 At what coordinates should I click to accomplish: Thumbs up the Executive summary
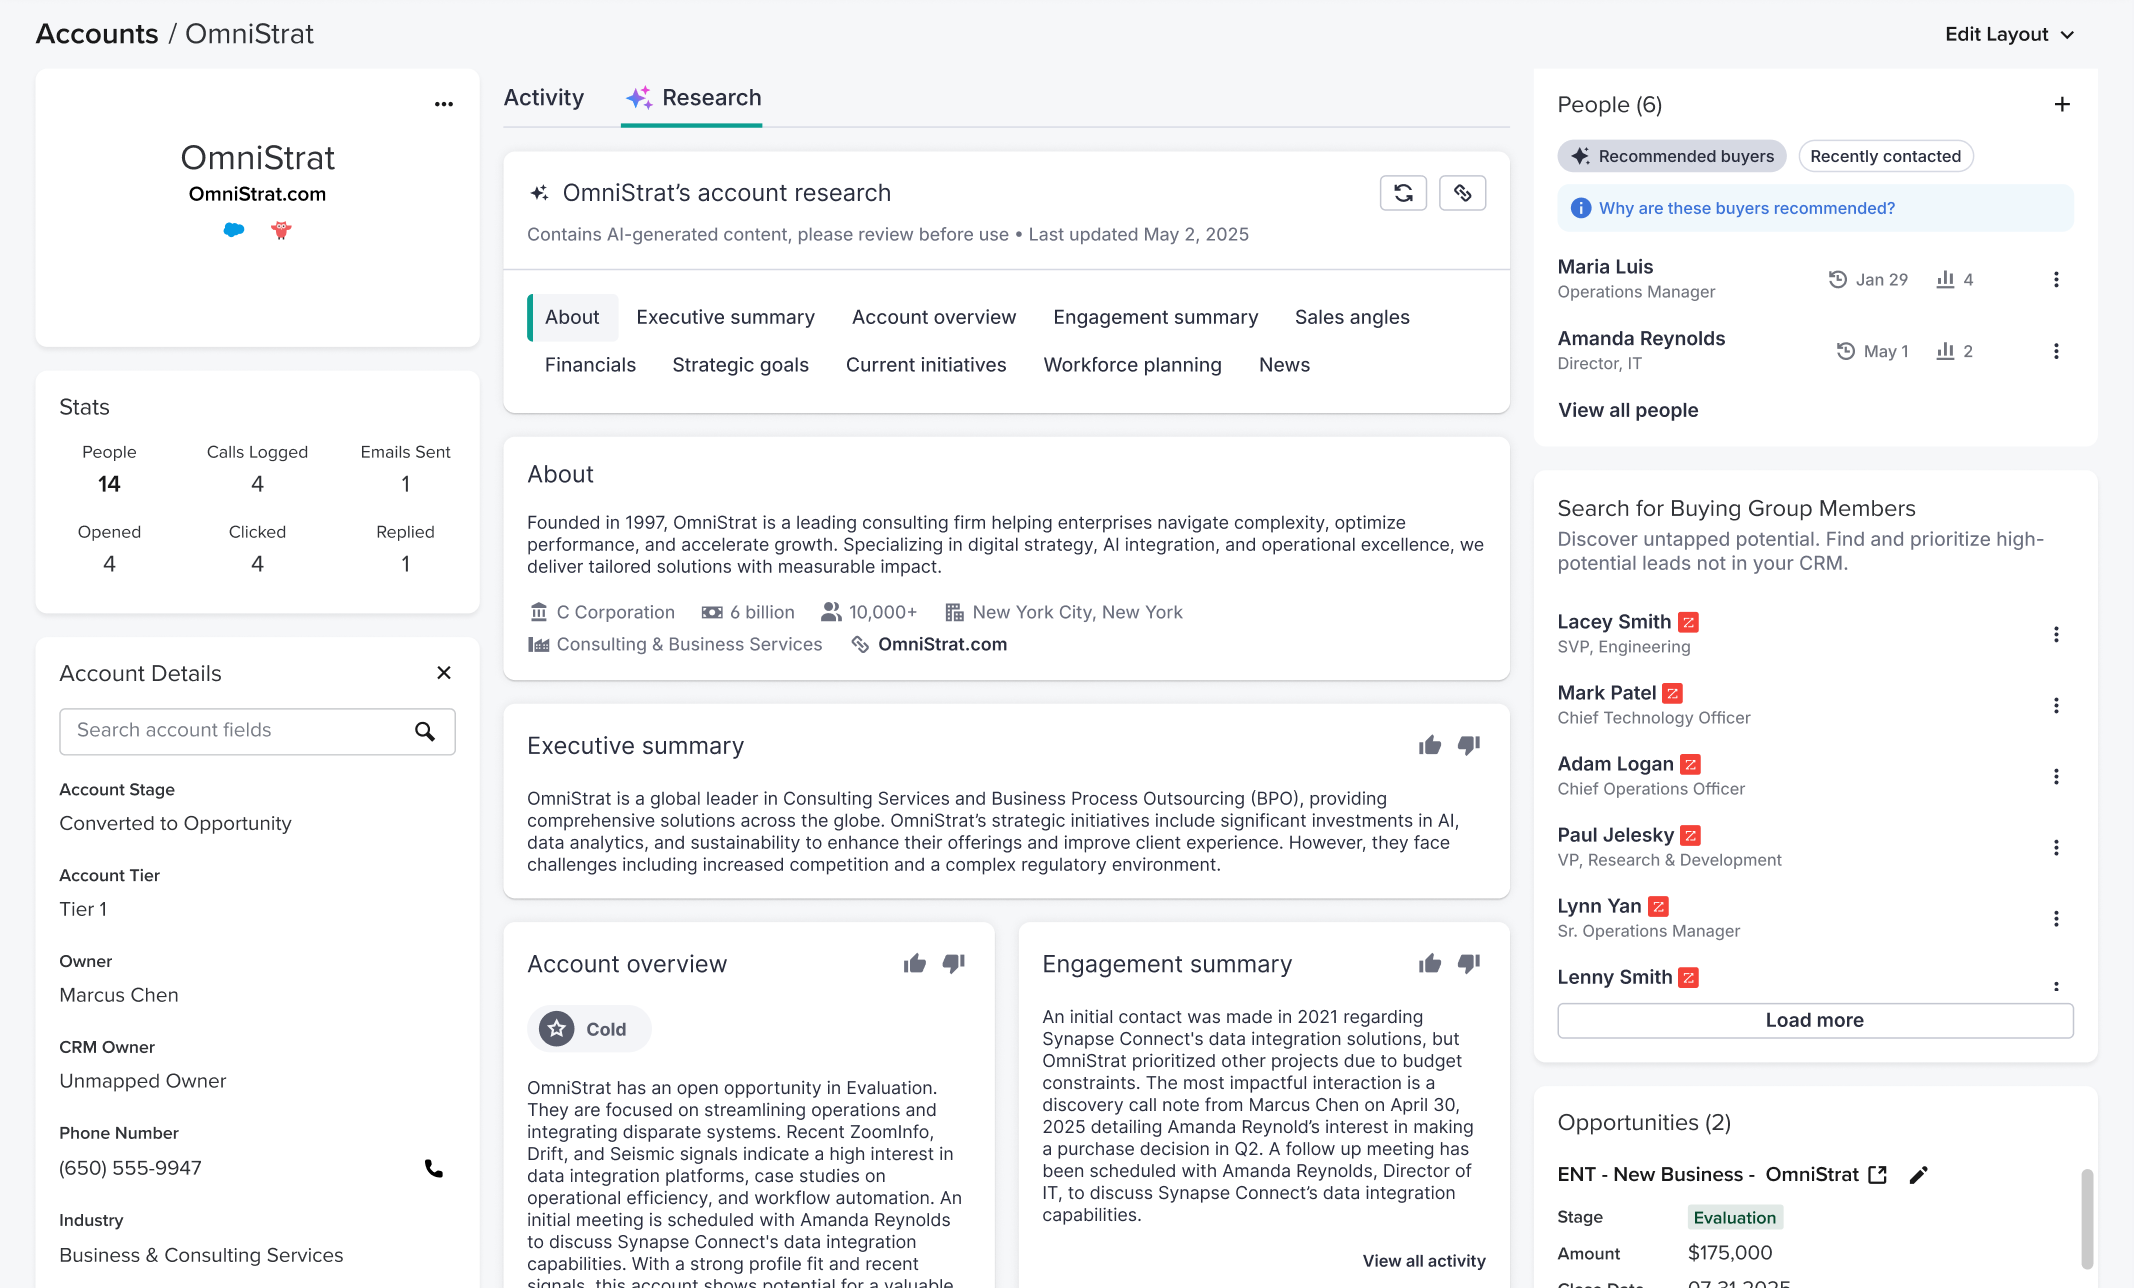point(1430,745)
